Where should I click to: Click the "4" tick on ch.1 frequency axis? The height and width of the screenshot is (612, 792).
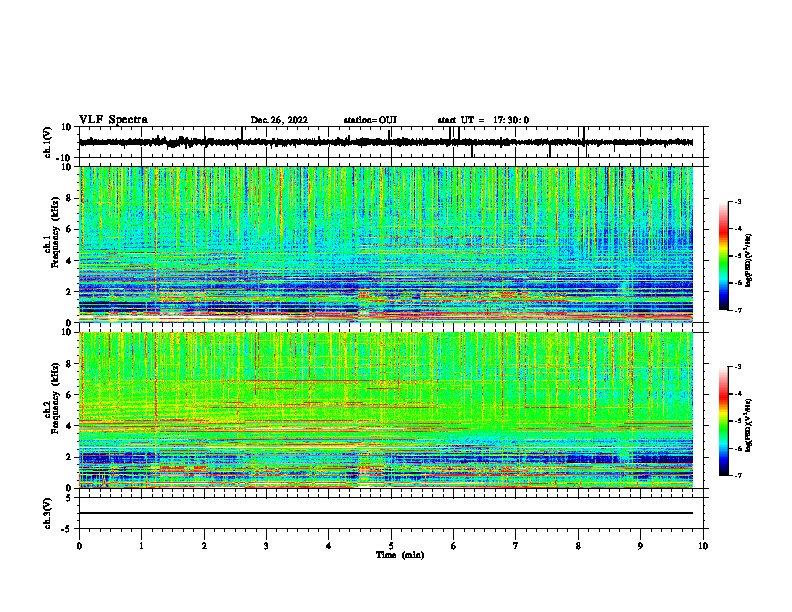69,261
